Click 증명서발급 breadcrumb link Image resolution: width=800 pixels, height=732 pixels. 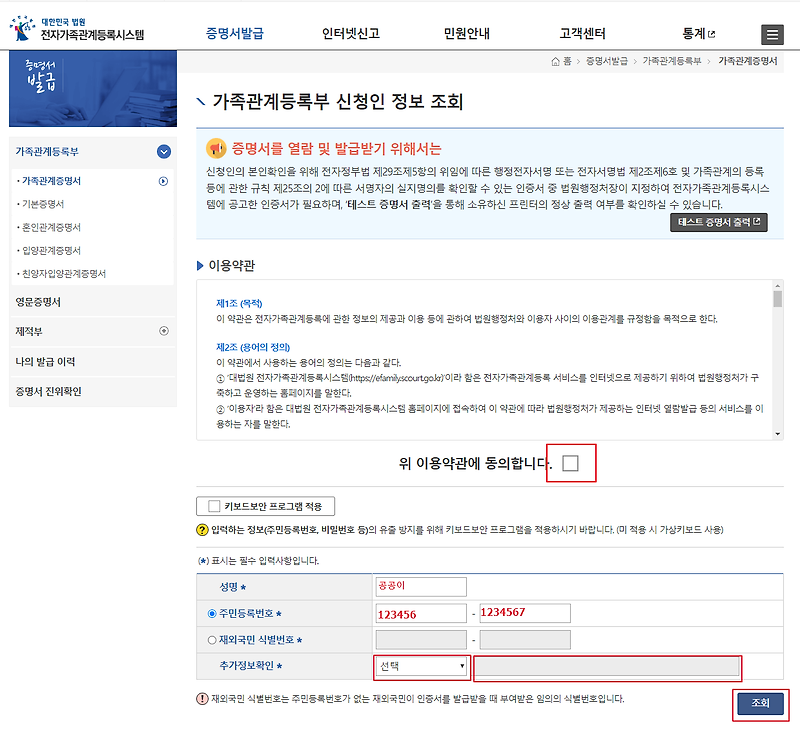coord(607,61)
